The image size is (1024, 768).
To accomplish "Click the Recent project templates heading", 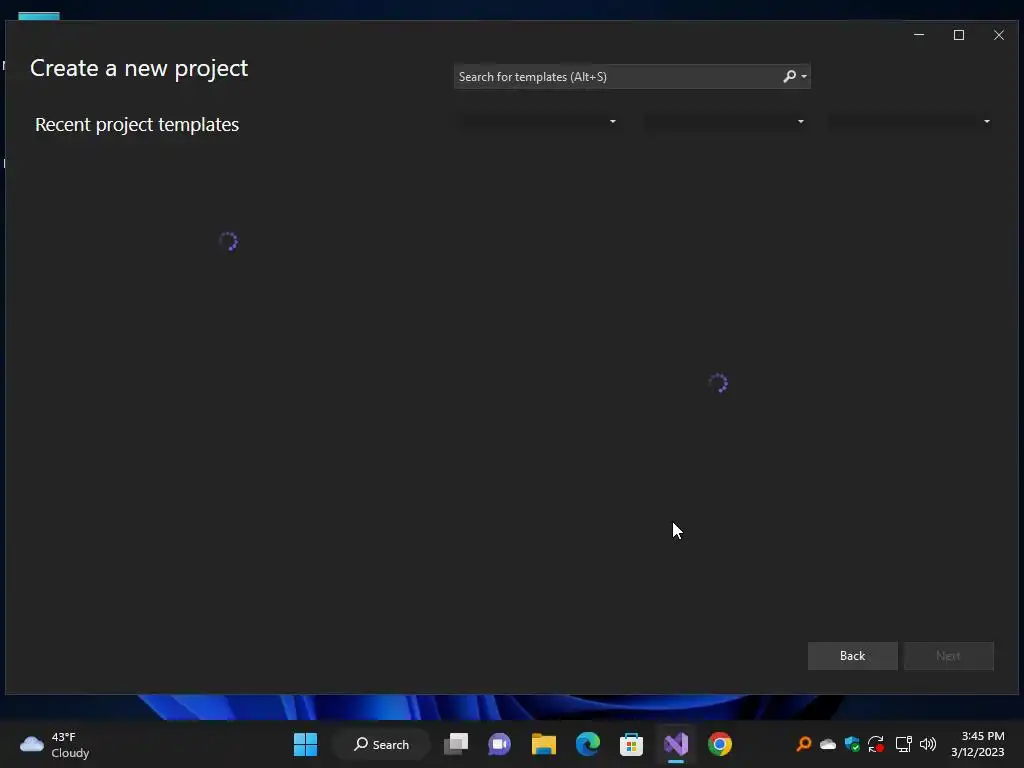I will (x=137, y=125).
